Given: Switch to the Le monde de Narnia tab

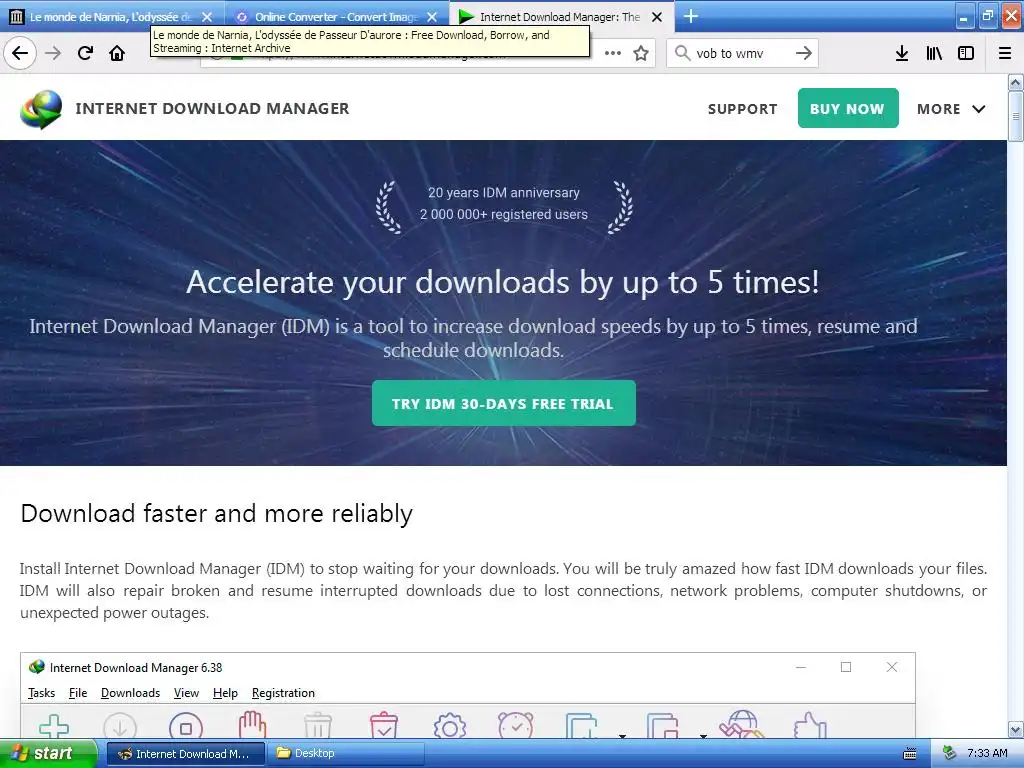Looking at the screenshot, I should [x=111, y=17].
